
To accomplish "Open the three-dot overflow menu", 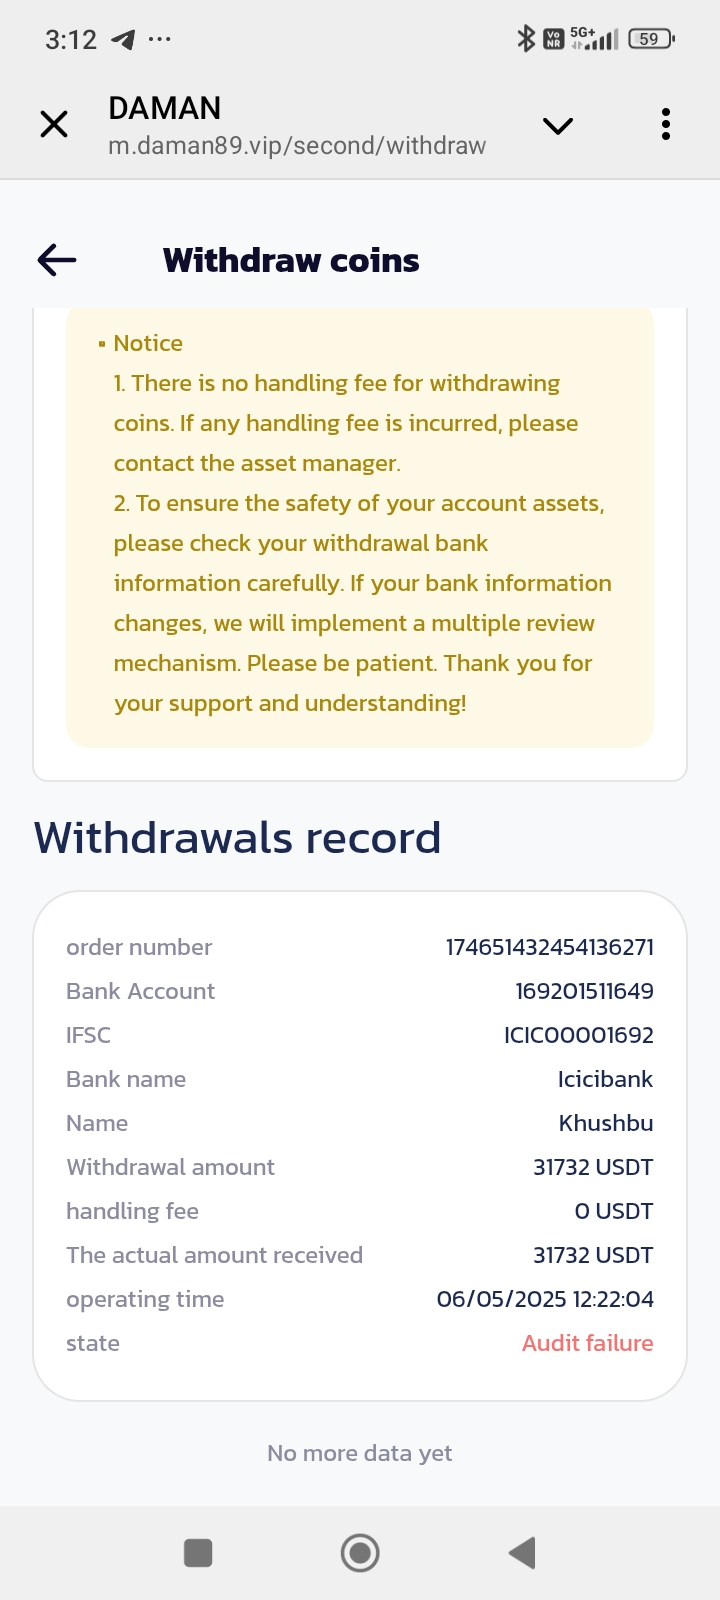I will pos(666,125).
